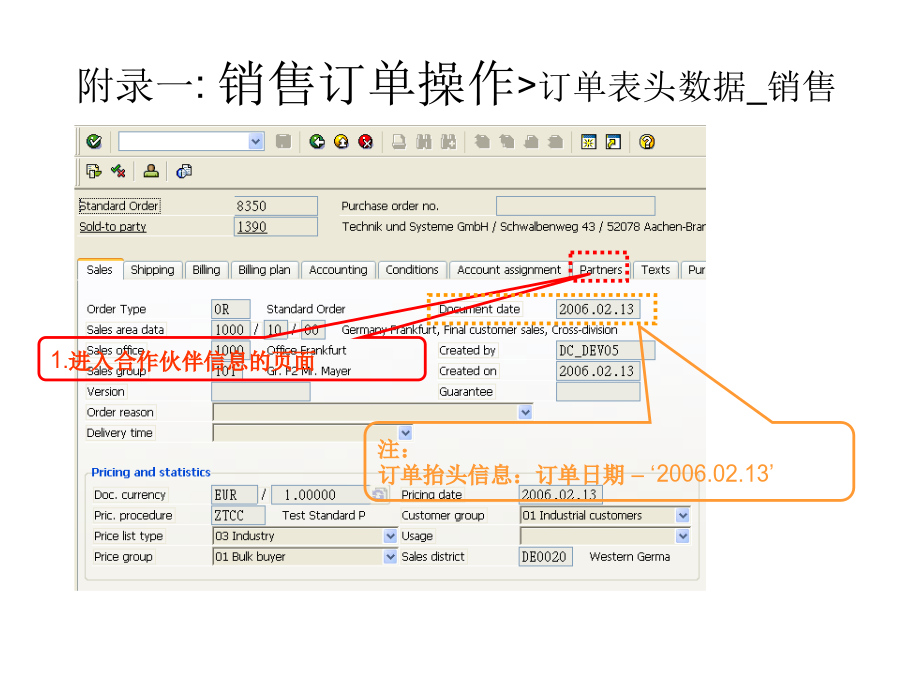Open the Price group dropdown
Screen dimensions: 900x675
tap(390, 557)
